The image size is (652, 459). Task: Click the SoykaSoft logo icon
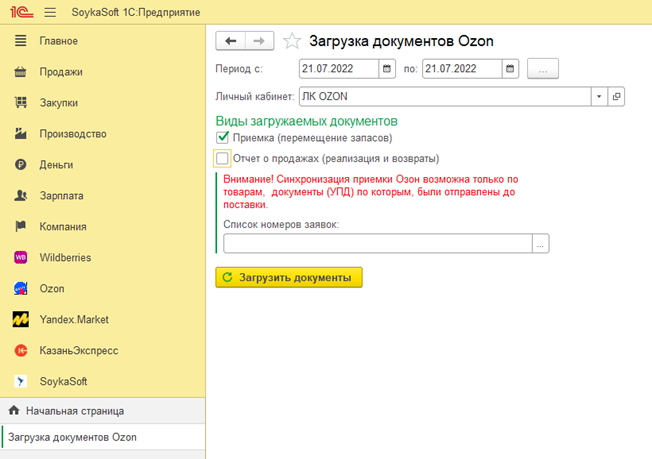(20, 381)
